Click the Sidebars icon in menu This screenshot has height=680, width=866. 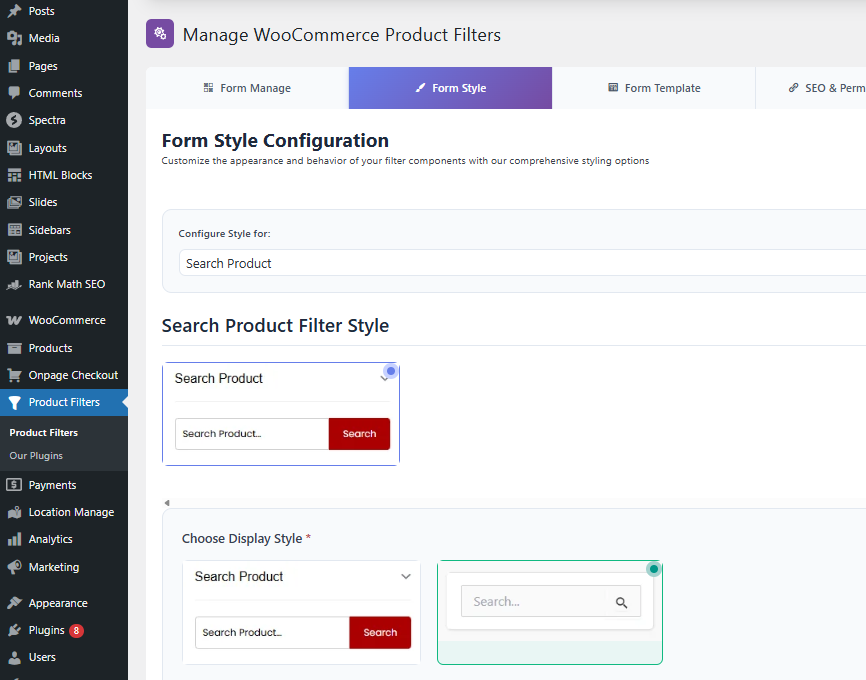pyautogui.click(x=14, y=230)
